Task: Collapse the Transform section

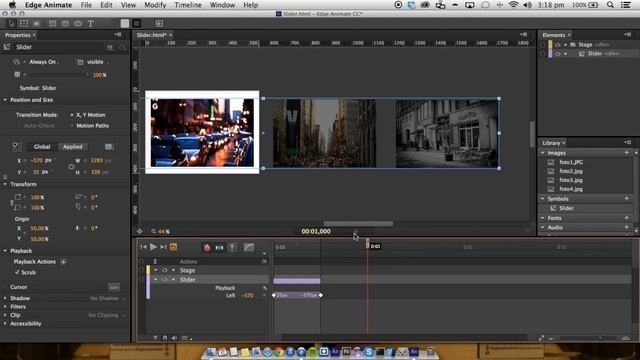Action: 5,184
